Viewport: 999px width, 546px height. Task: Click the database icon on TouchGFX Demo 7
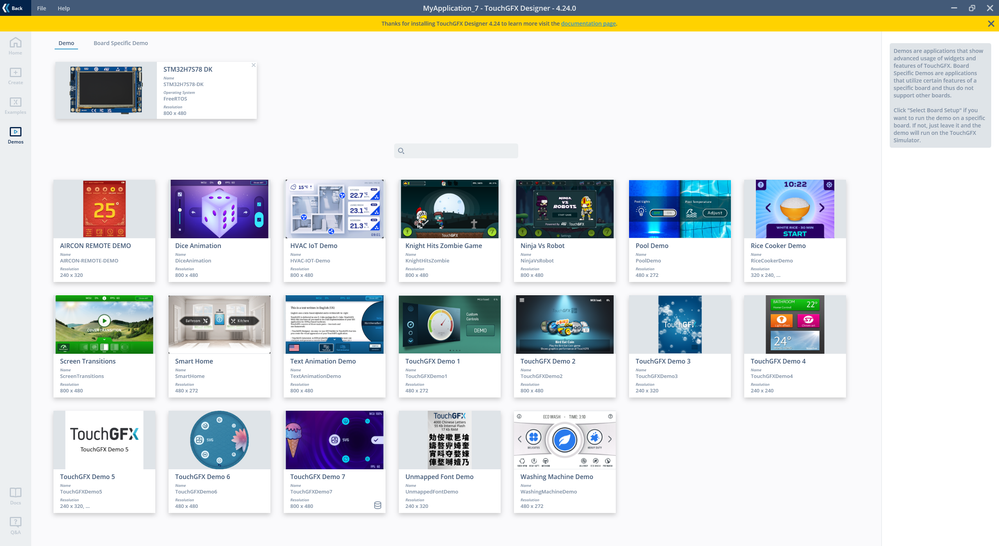coord(377,505)
